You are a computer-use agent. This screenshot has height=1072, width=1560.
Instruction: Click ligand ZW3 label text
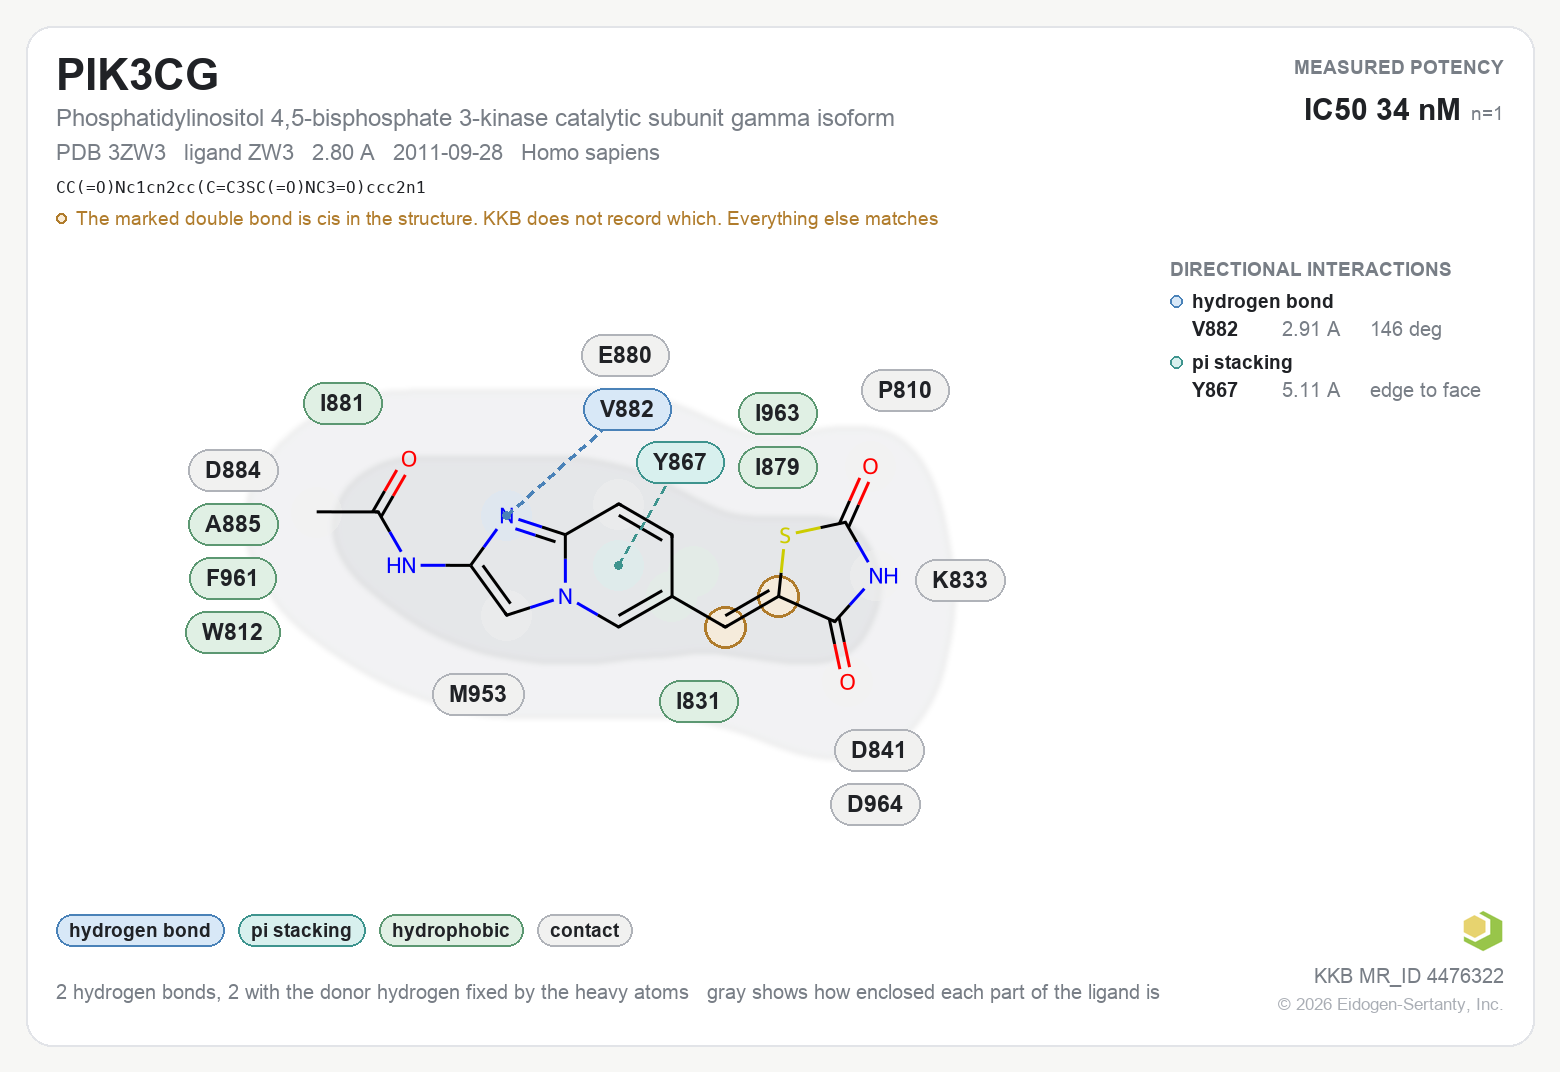[x=239, y=153]
